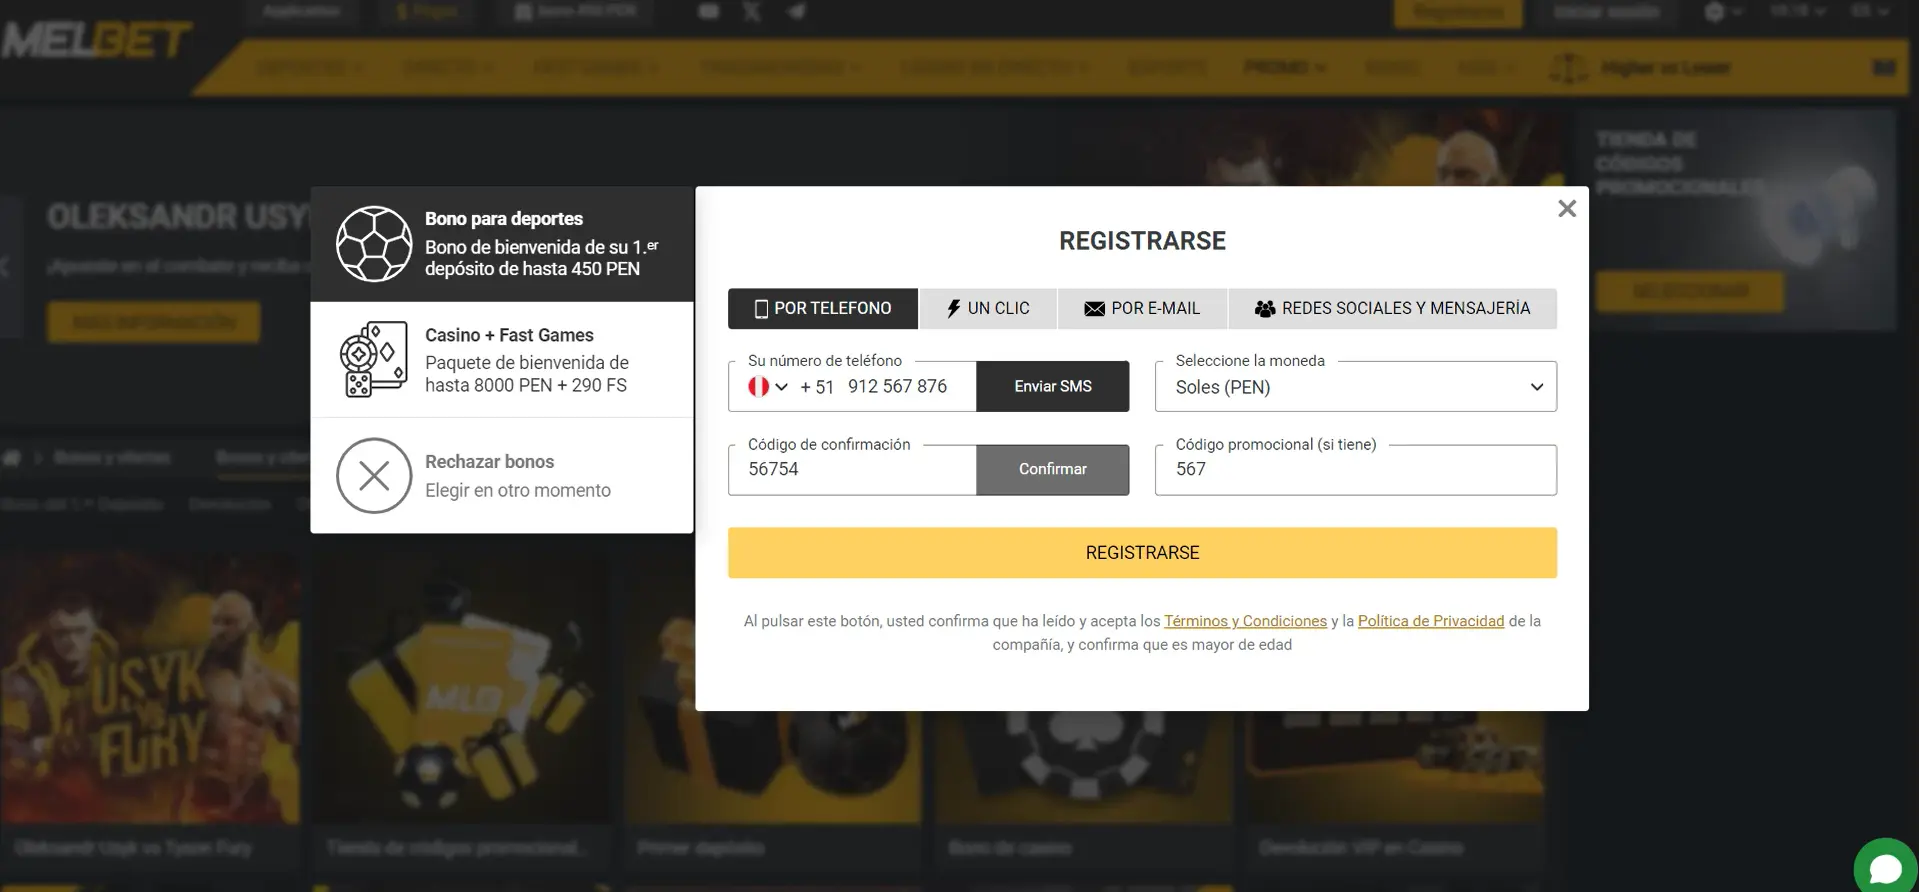The image size is (1919, 892).
Task: Click the lightning bolt icon in Un Clic
Action: click(953, 309)
